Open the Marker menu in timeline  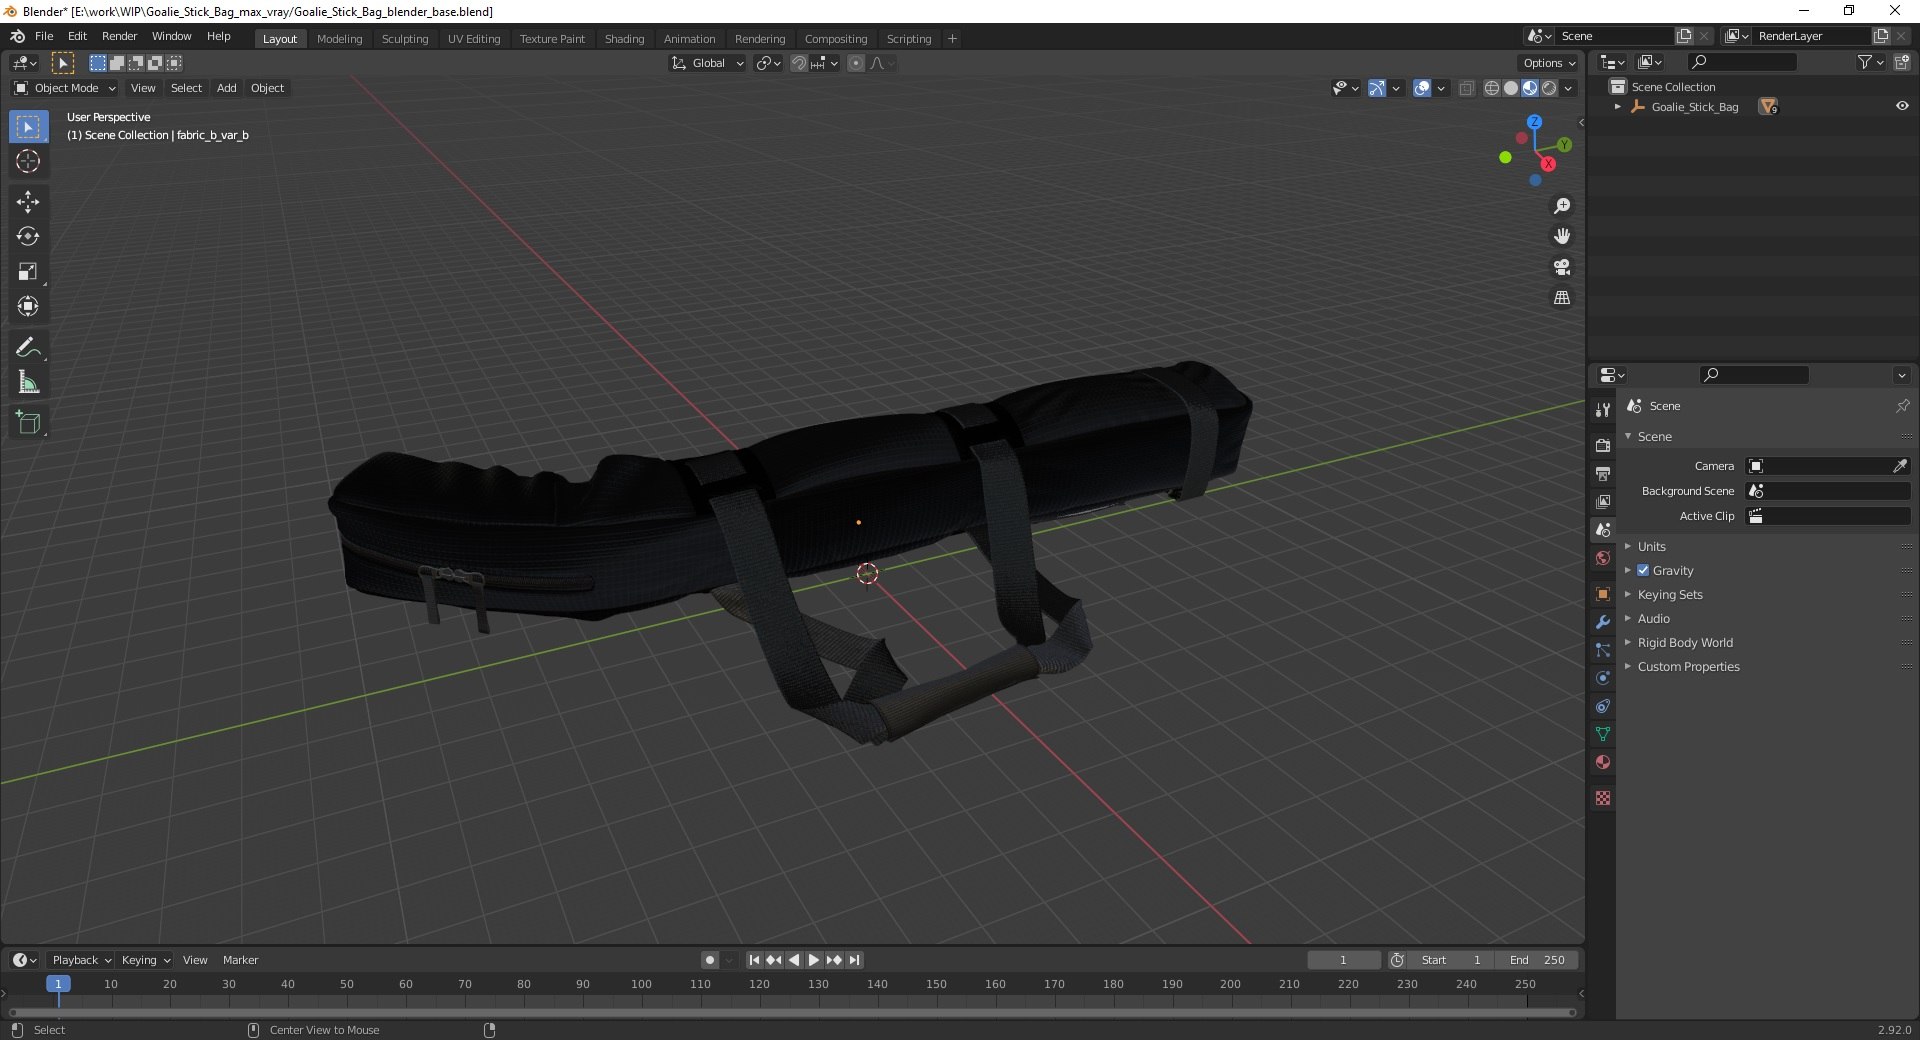240,960
